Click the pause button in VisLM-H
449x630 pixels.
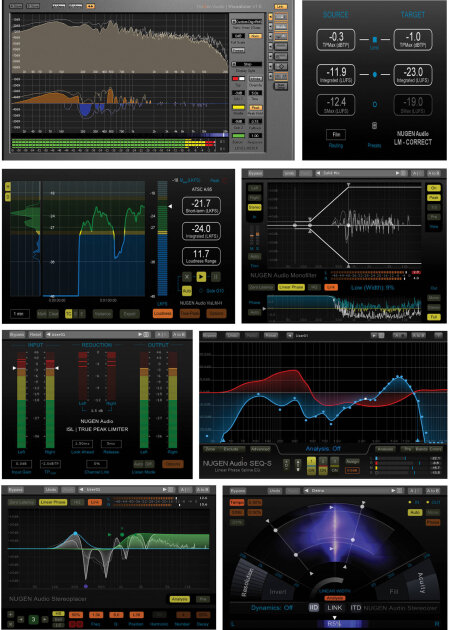(x=216, y=276)
